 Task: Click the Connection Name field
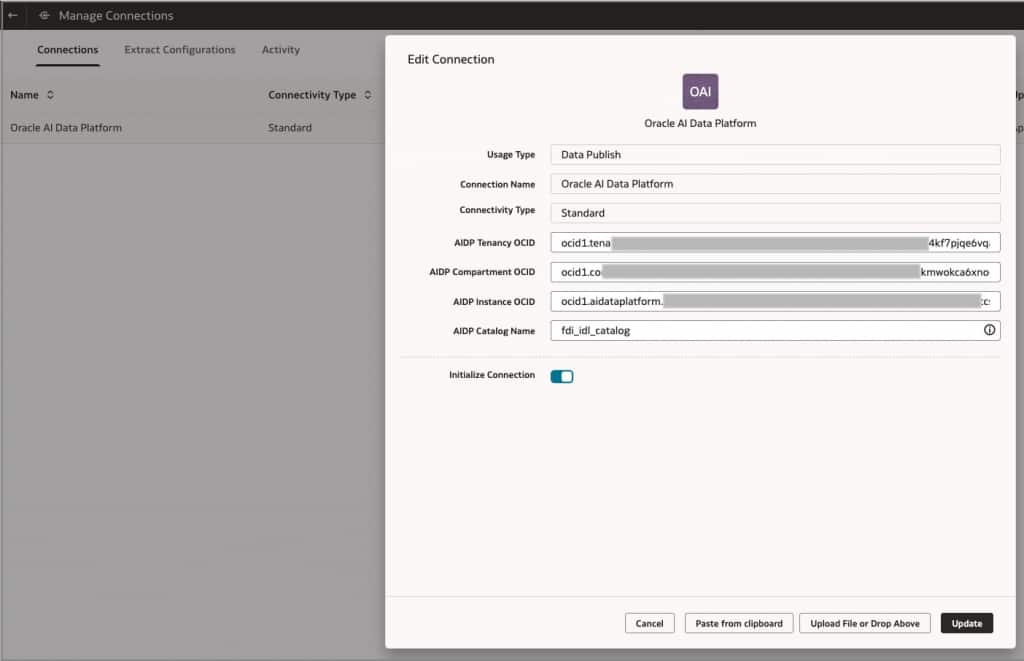(775, 184)
